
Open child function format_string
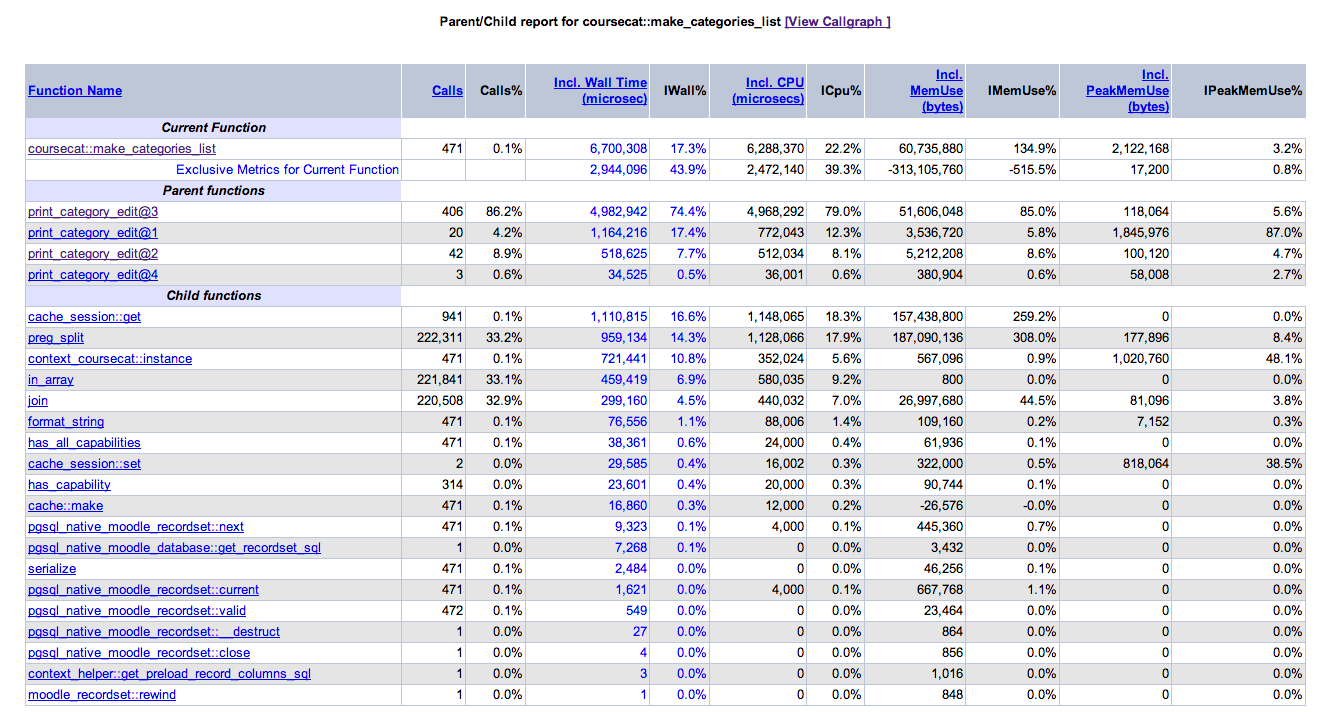click(66, 421)
